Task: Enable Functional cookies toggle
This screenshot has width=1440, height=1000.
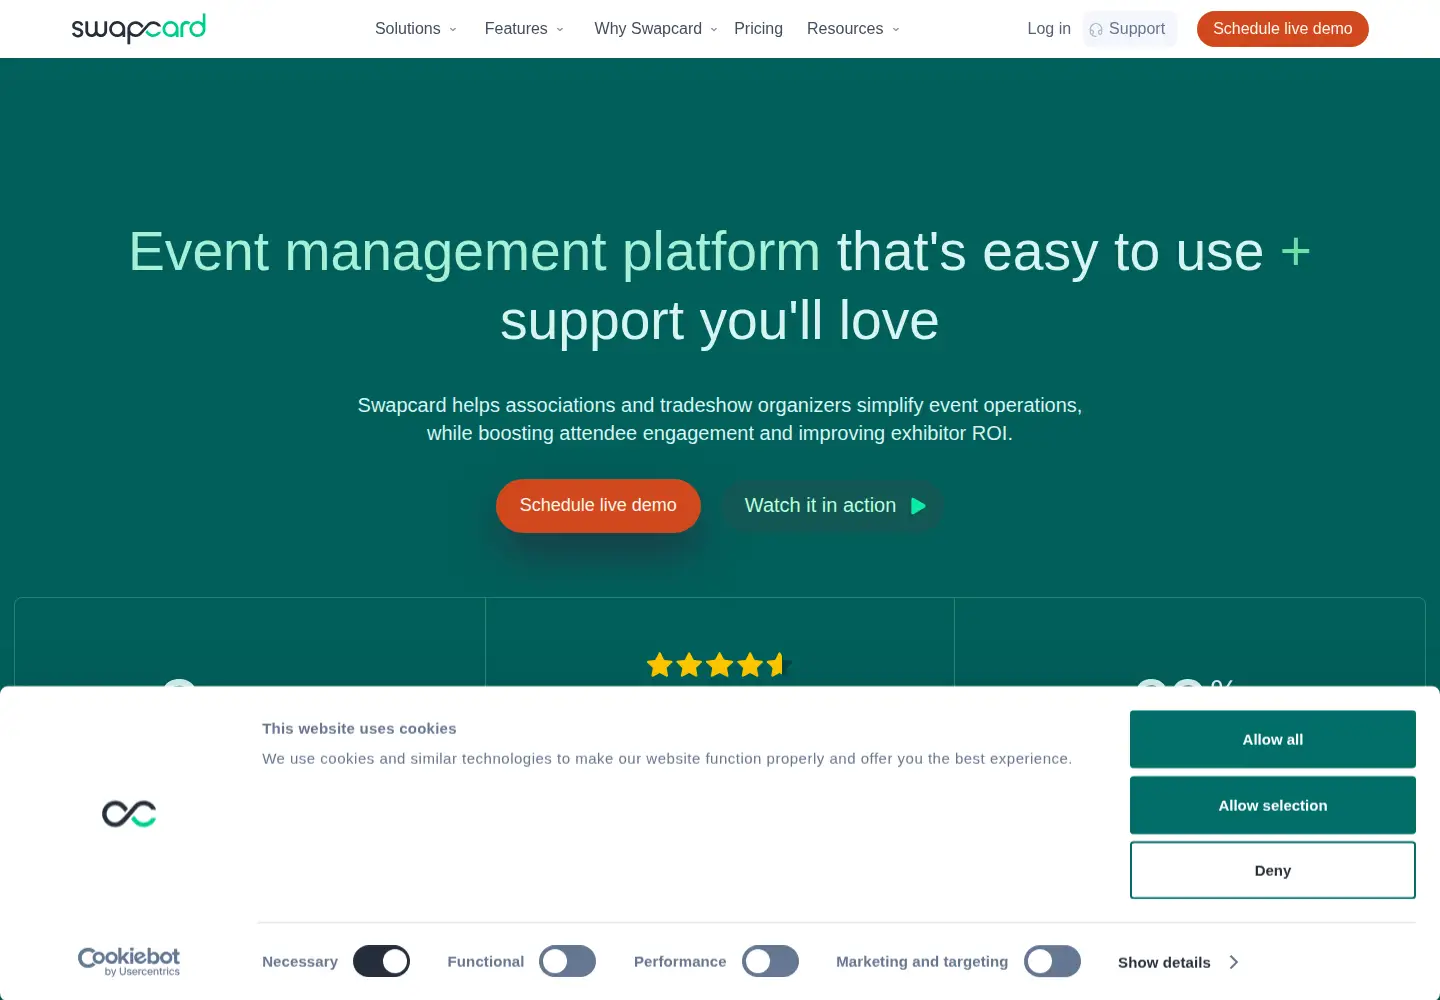Action: point(567,961)
